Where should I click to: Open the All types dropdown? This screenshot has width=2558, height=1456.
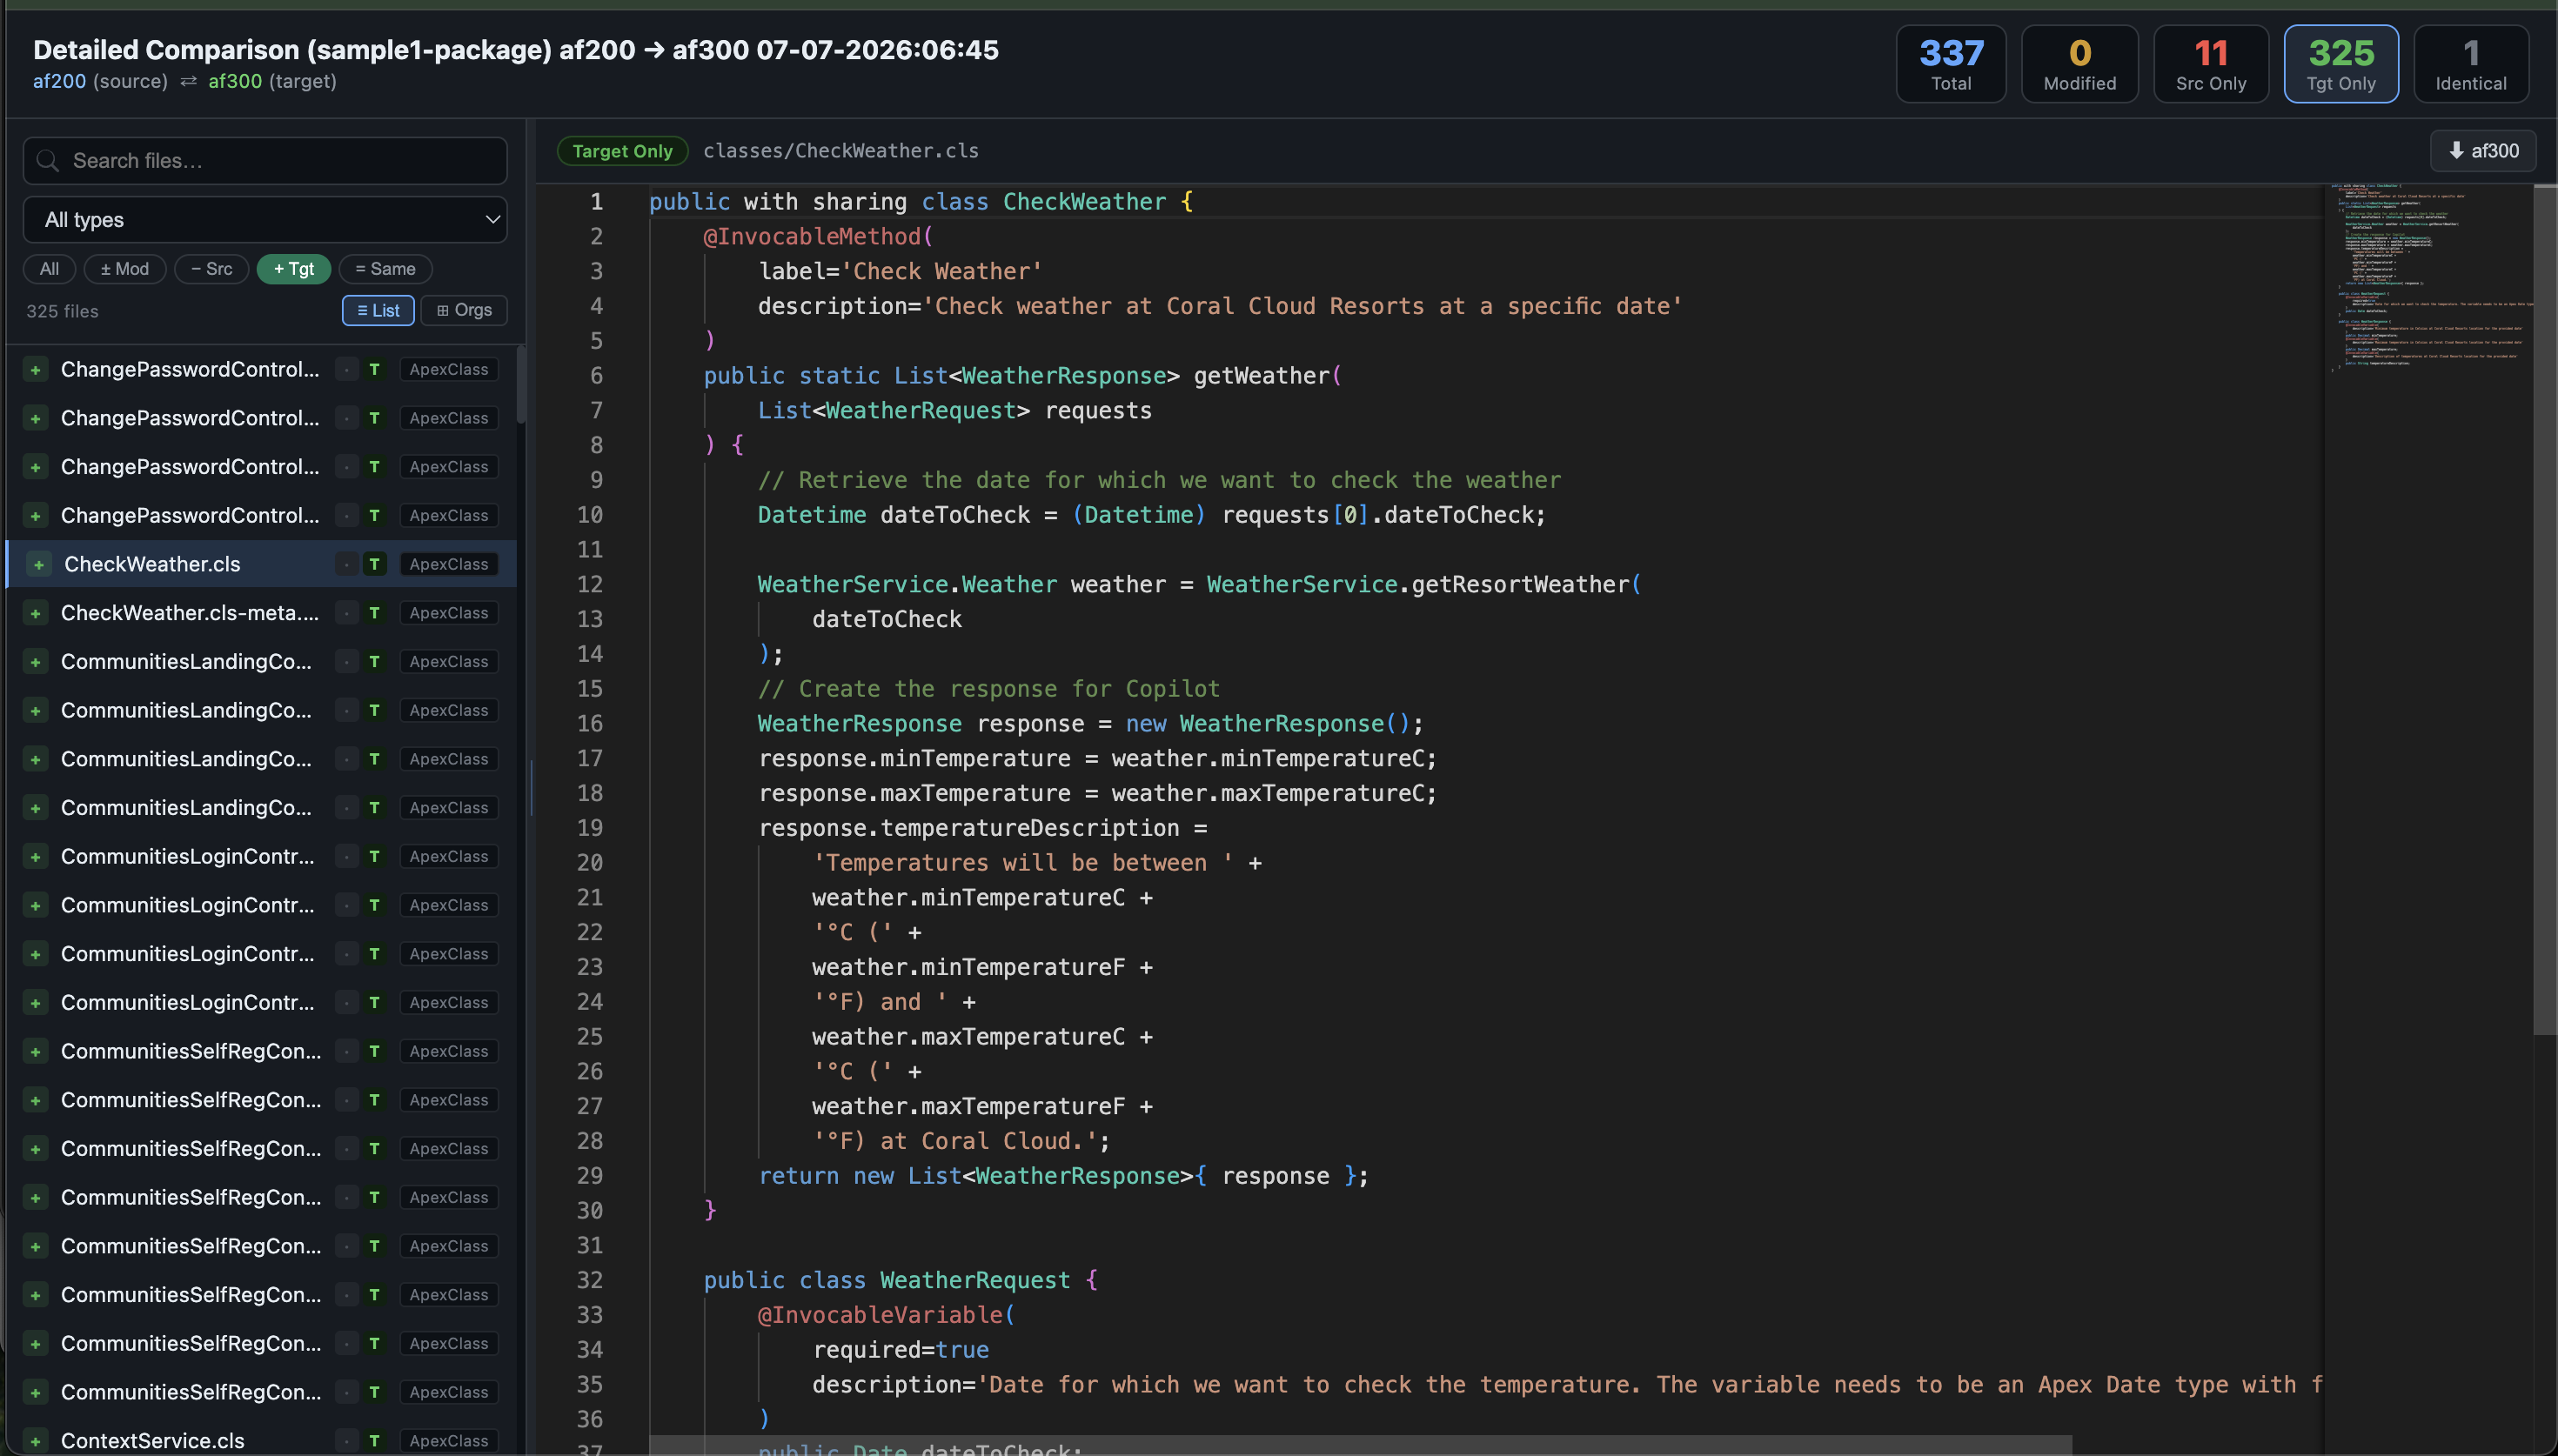[x=265, y=220]
